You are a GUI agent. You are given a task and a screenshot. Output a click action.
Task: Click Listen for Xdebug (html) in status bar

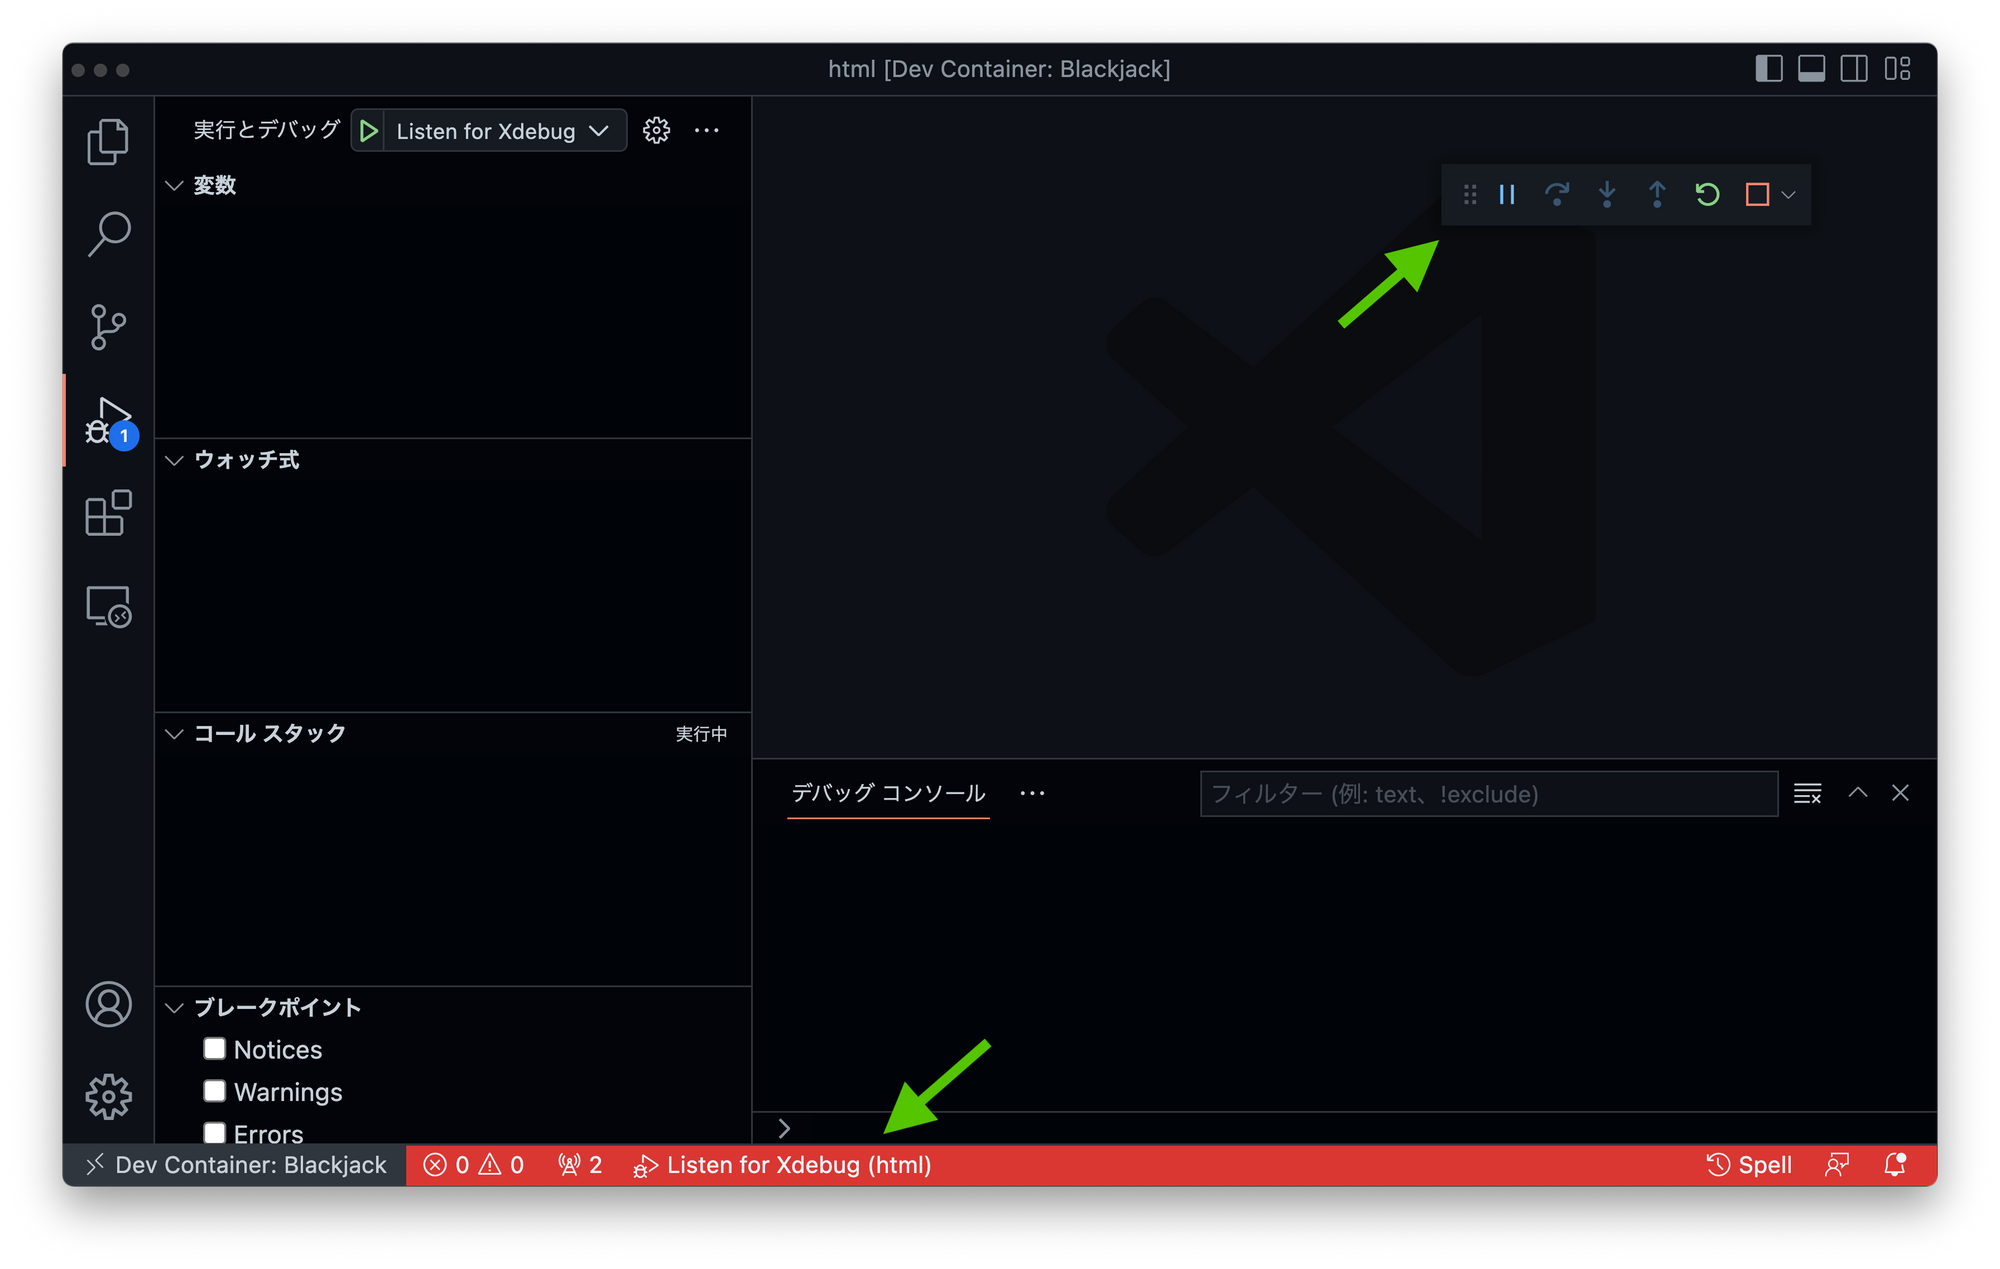[785, 1164]
